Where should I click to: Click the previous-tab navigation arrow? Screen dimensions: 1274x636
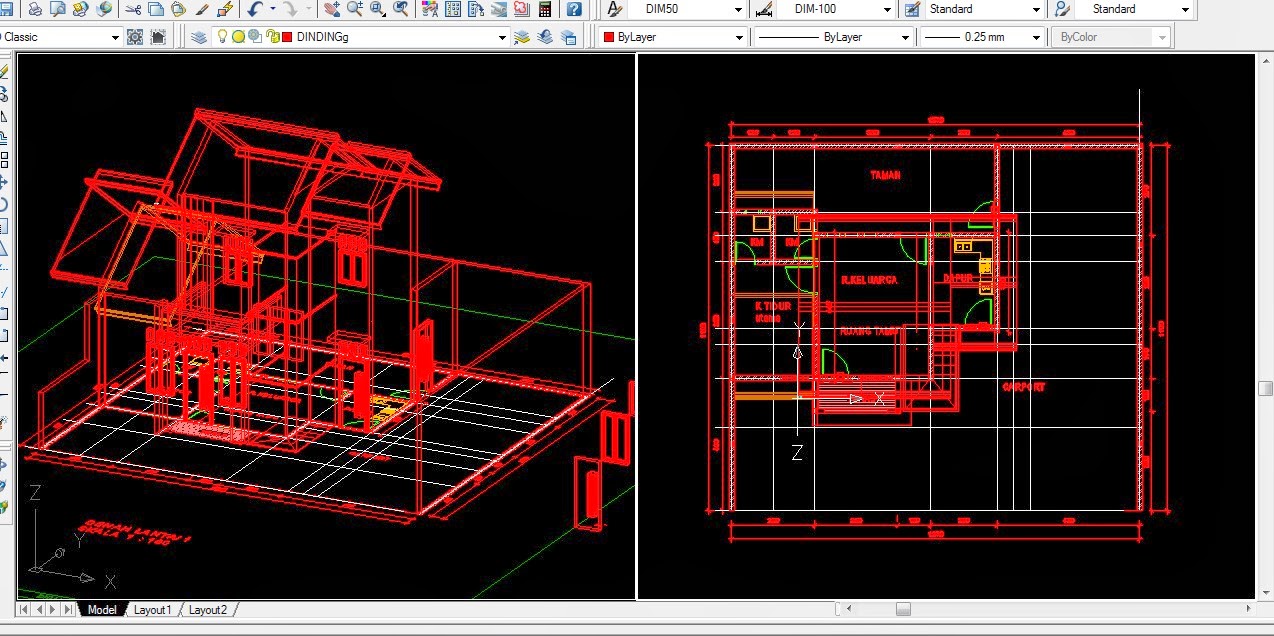tap(39, 609)
